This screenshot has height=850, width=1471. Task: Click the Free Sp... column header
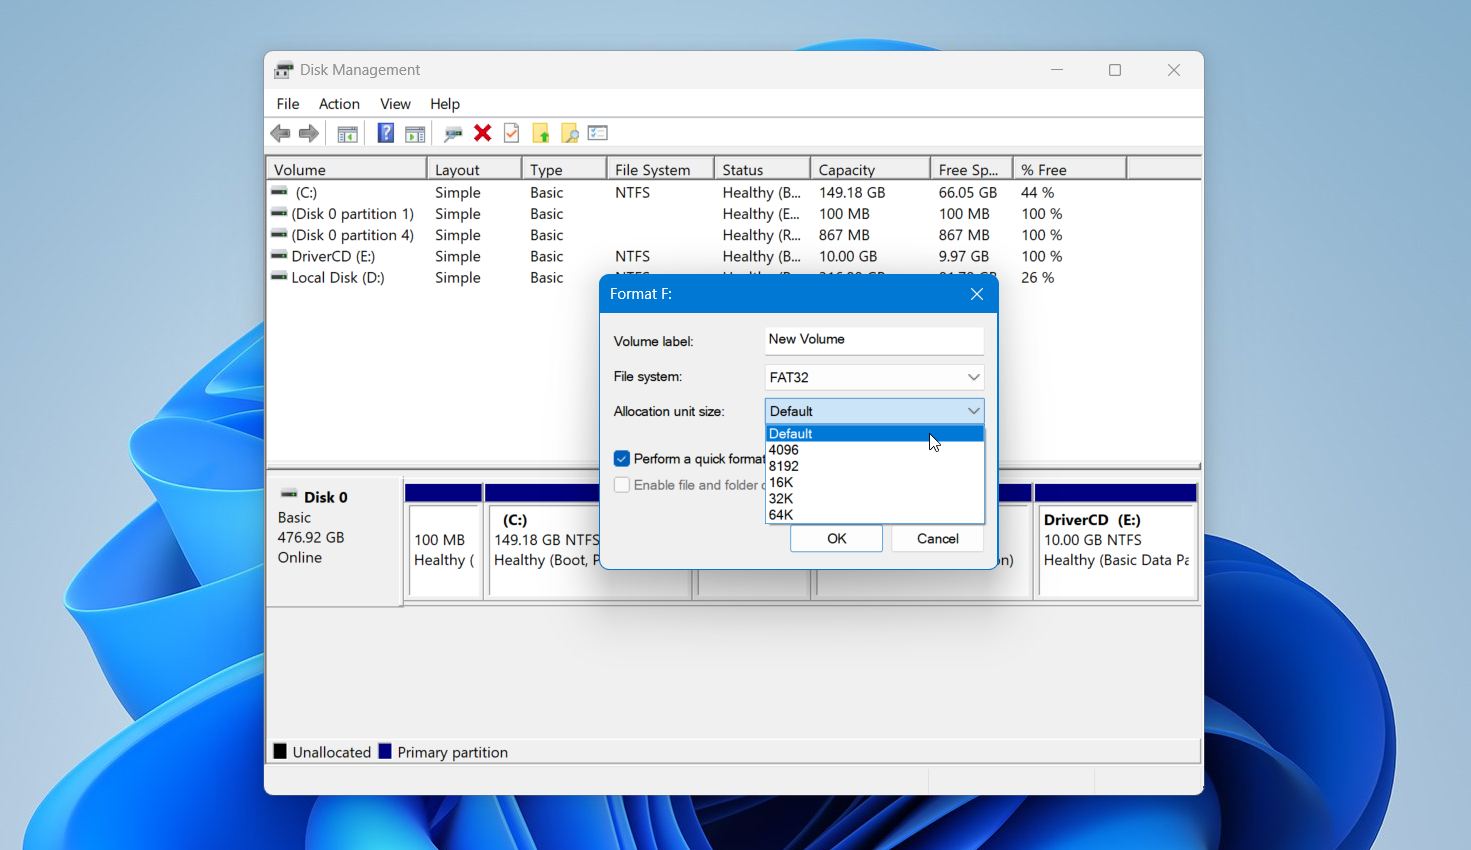pyautogui.click(x=972, y=169)
